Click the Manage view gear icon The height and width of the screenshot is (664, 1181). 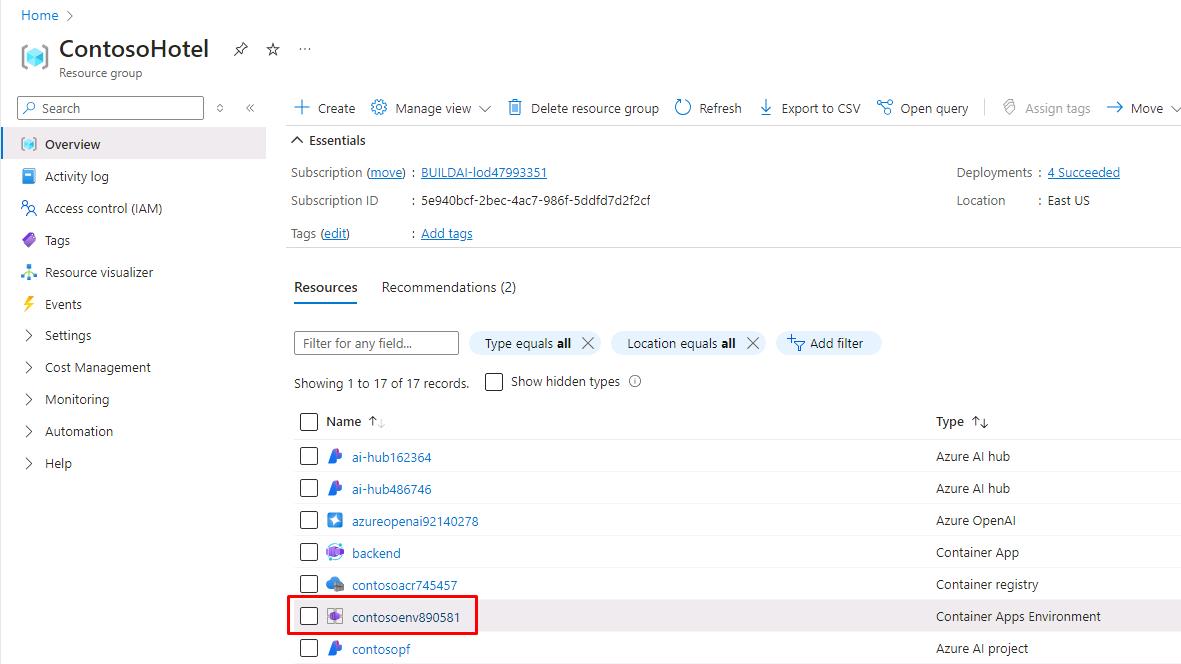(x=379, y=108)
